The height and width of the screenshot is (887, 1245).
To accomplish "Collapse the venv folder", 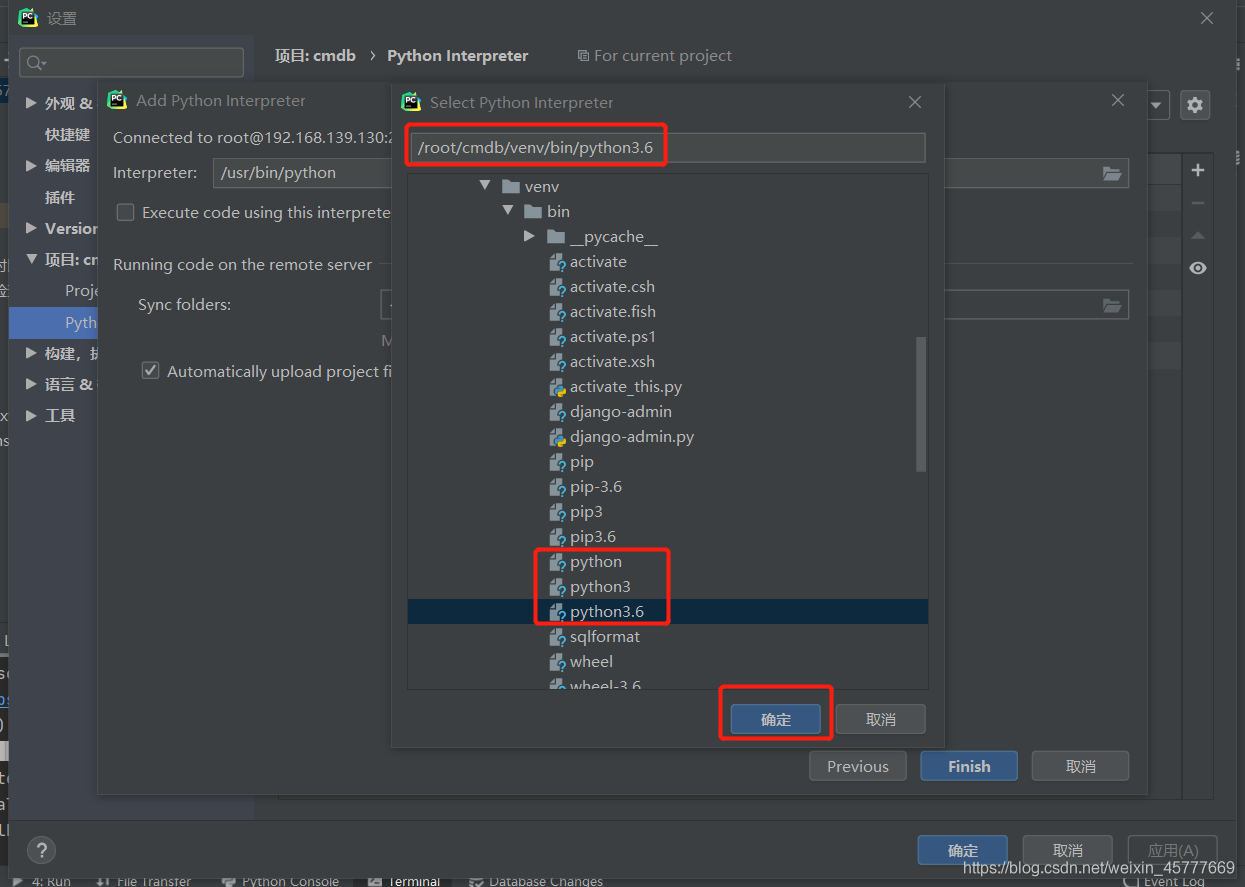I will click(x=485, y=186).
